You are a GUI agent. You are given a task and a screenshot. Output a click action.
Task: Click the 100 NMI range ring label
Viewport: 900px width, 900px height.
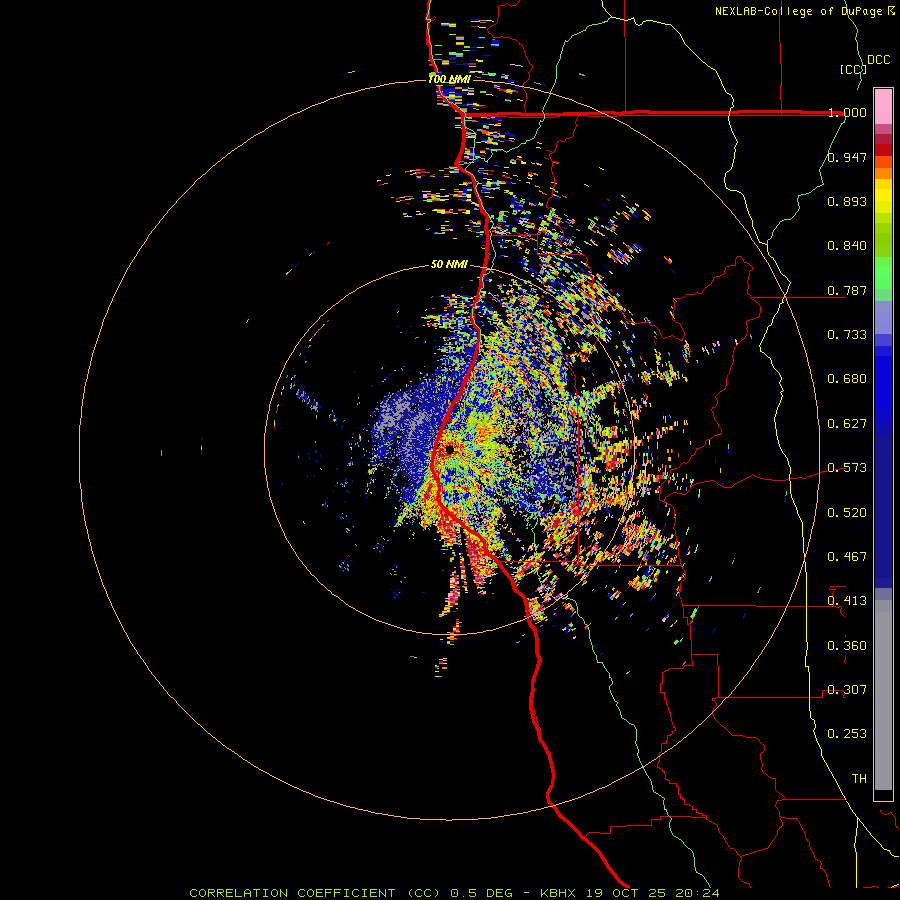[449, 79]
